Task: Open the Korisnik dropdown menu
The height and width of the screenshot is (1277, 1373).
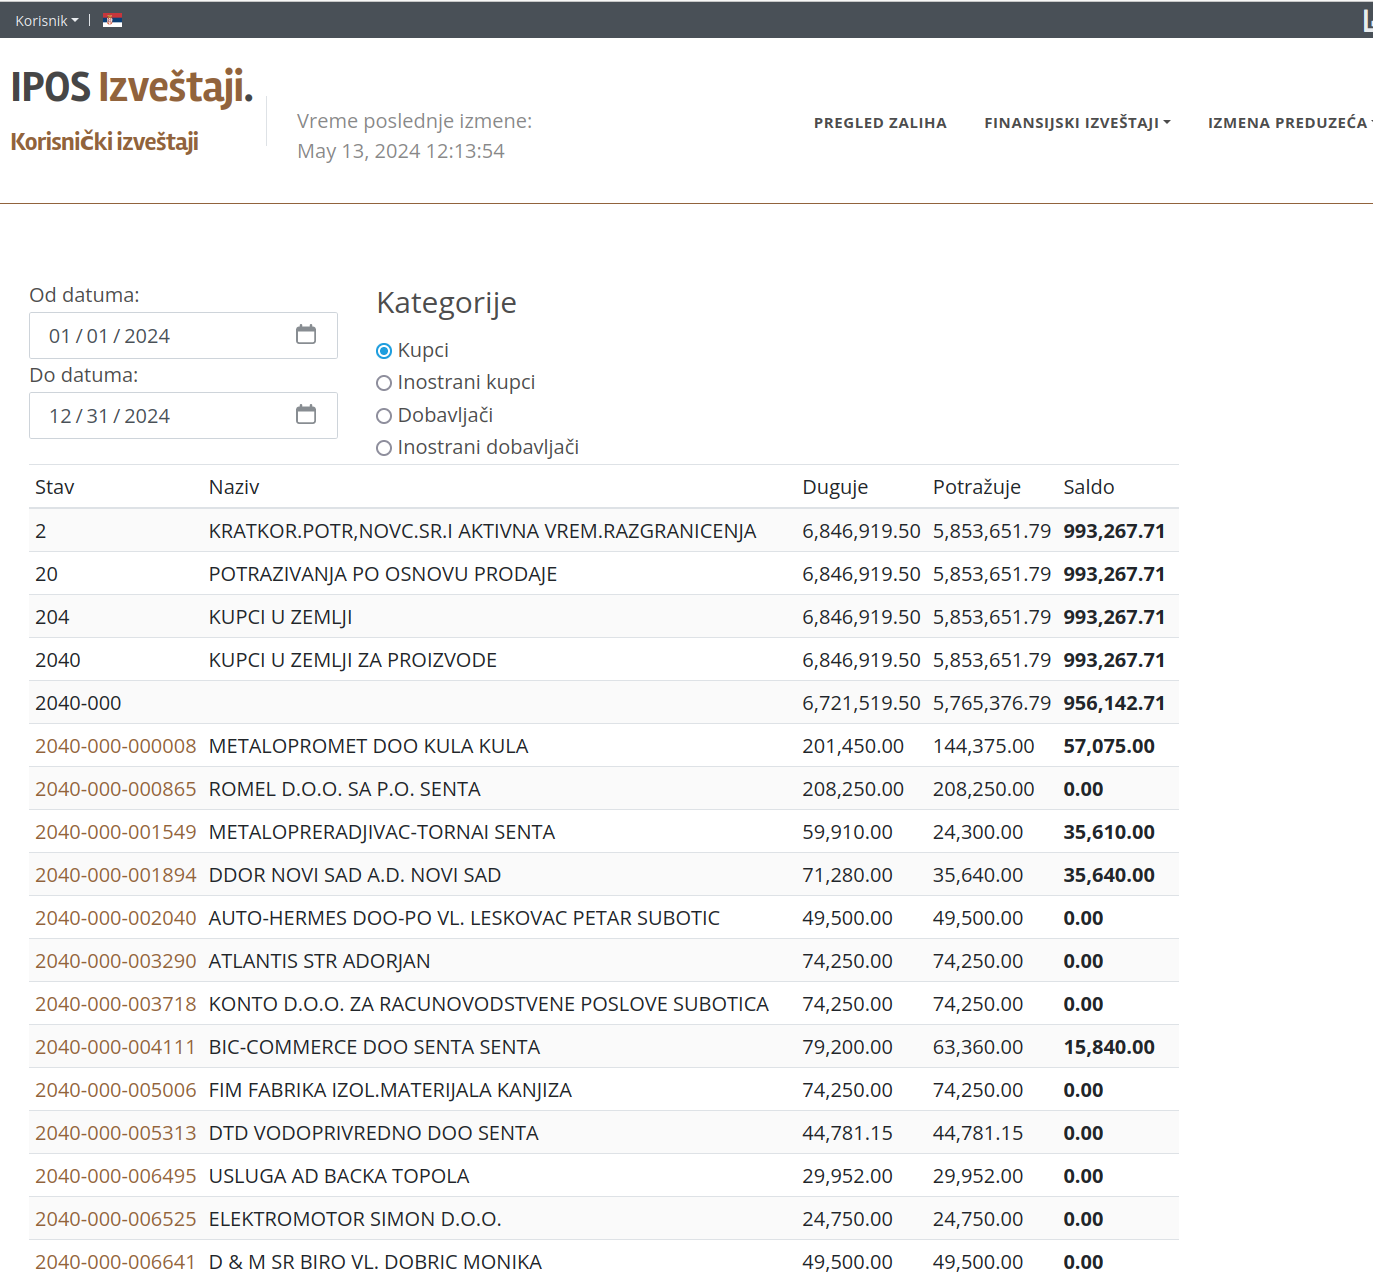Action: click(x=46, y=20)
